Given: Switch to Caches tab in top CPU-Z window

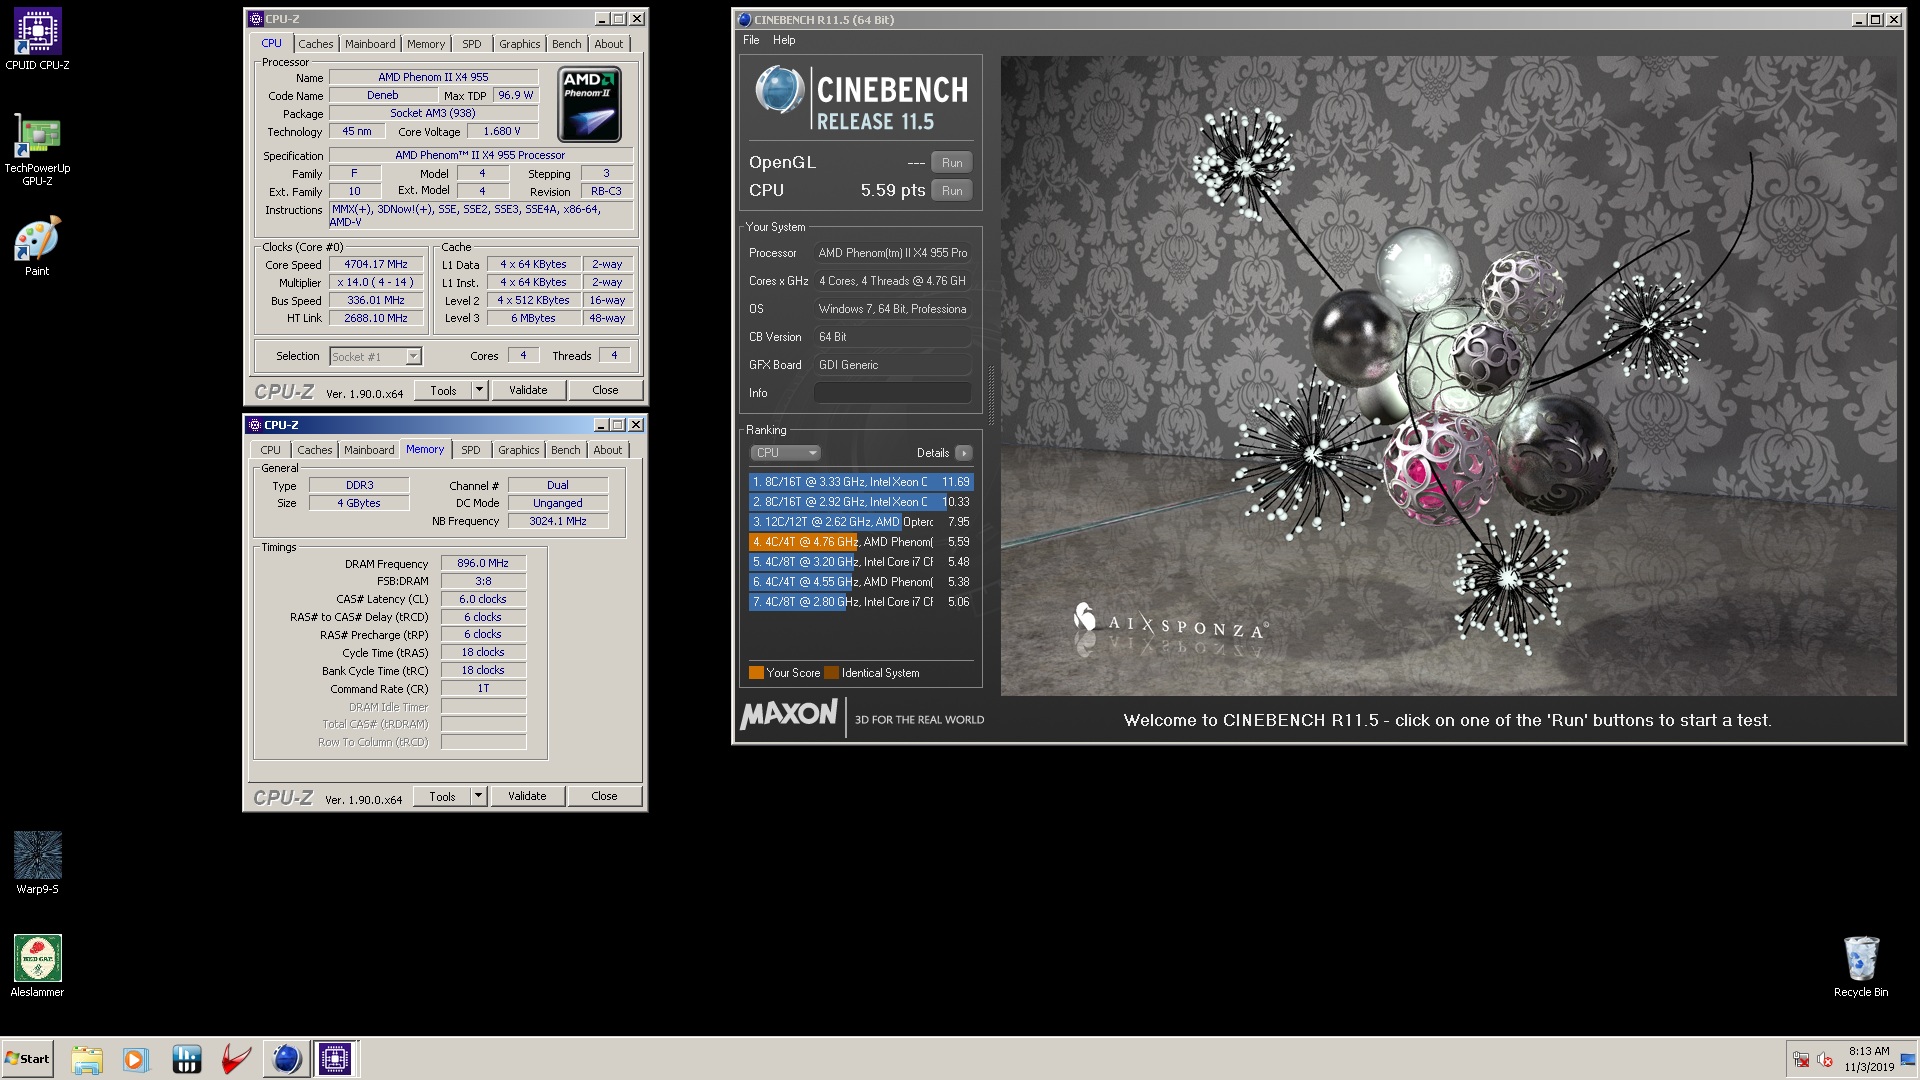Looking at the screenshot, I should pyautogui.click(x=315, y=44).
